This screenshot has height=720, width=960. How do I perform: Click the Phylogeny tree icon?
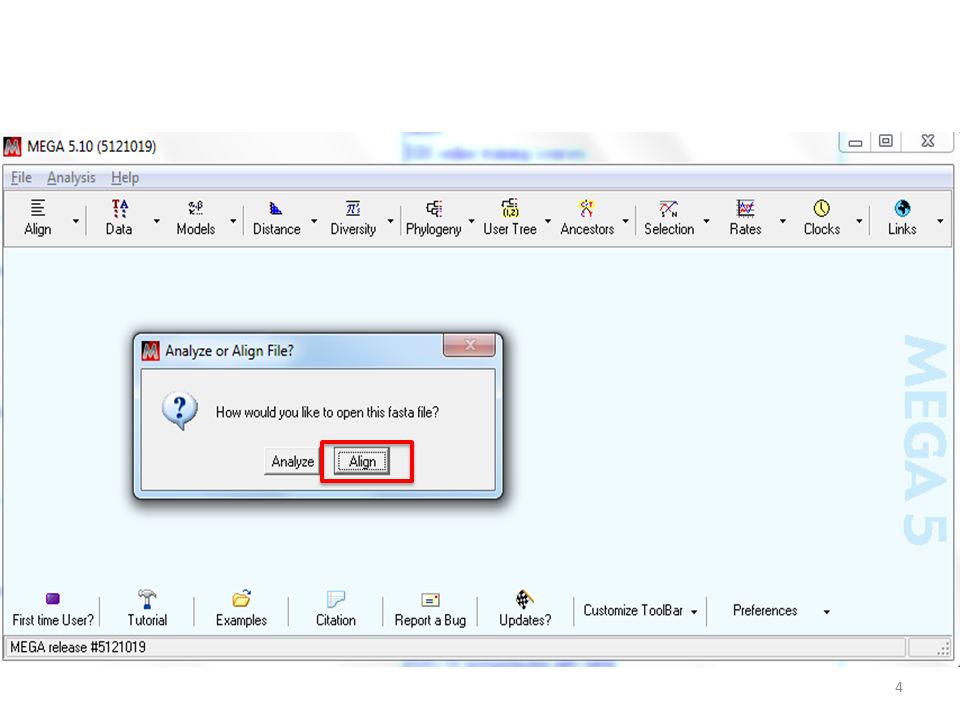[x=433, y=208]
